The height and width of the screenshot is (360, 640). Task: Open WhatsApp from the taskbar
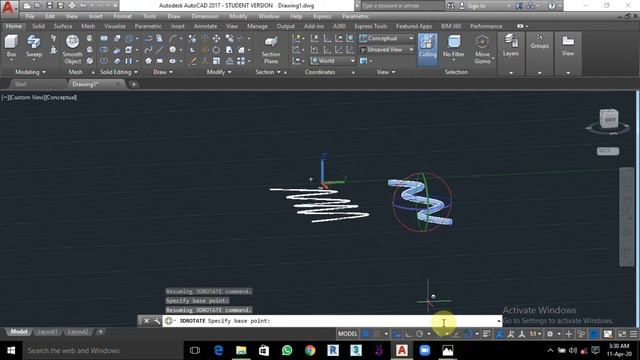coord(287,351)
